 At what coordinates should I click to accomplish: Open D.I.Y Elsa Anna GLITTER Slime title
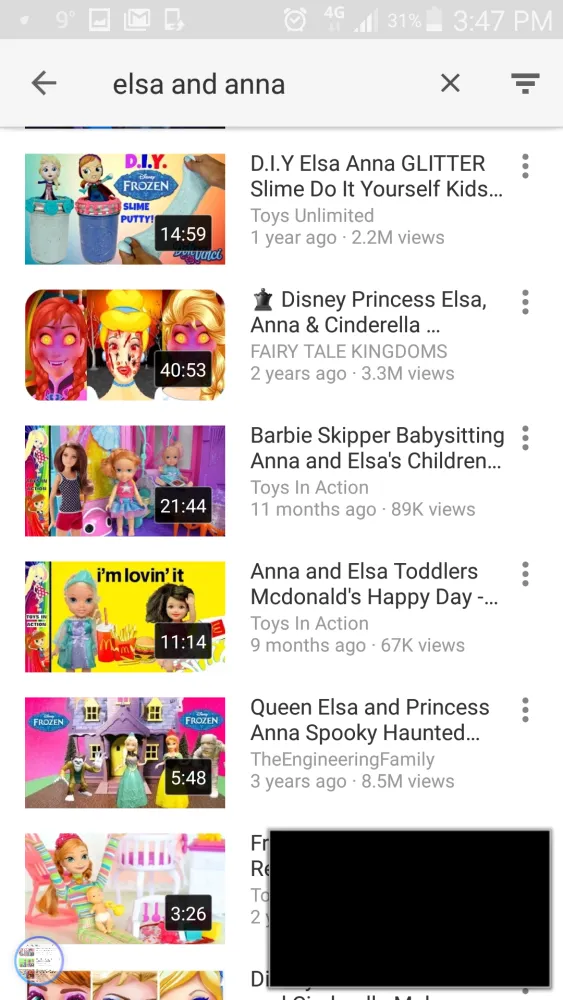(x=376, y=176)
